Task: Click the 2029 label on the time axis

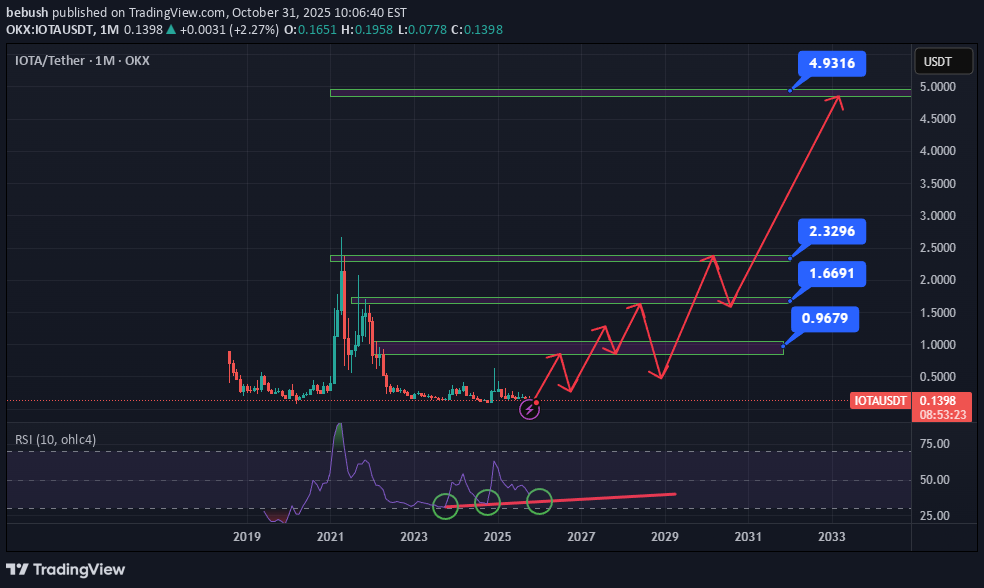Action: [x=664, y=537]
